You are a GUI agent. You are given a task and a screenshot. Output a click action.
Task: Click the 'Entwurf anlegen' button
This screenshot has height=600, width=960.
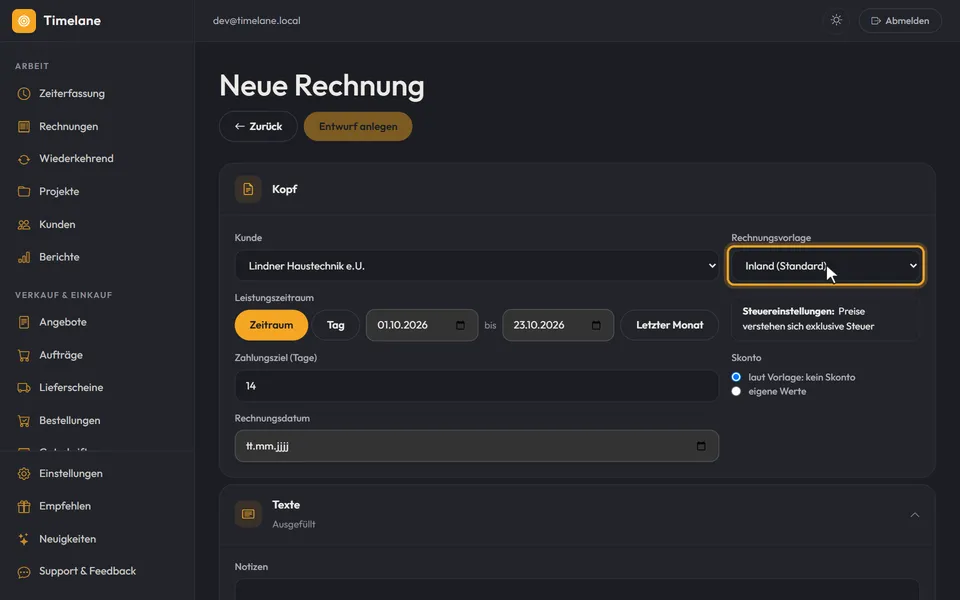point(358,127)
